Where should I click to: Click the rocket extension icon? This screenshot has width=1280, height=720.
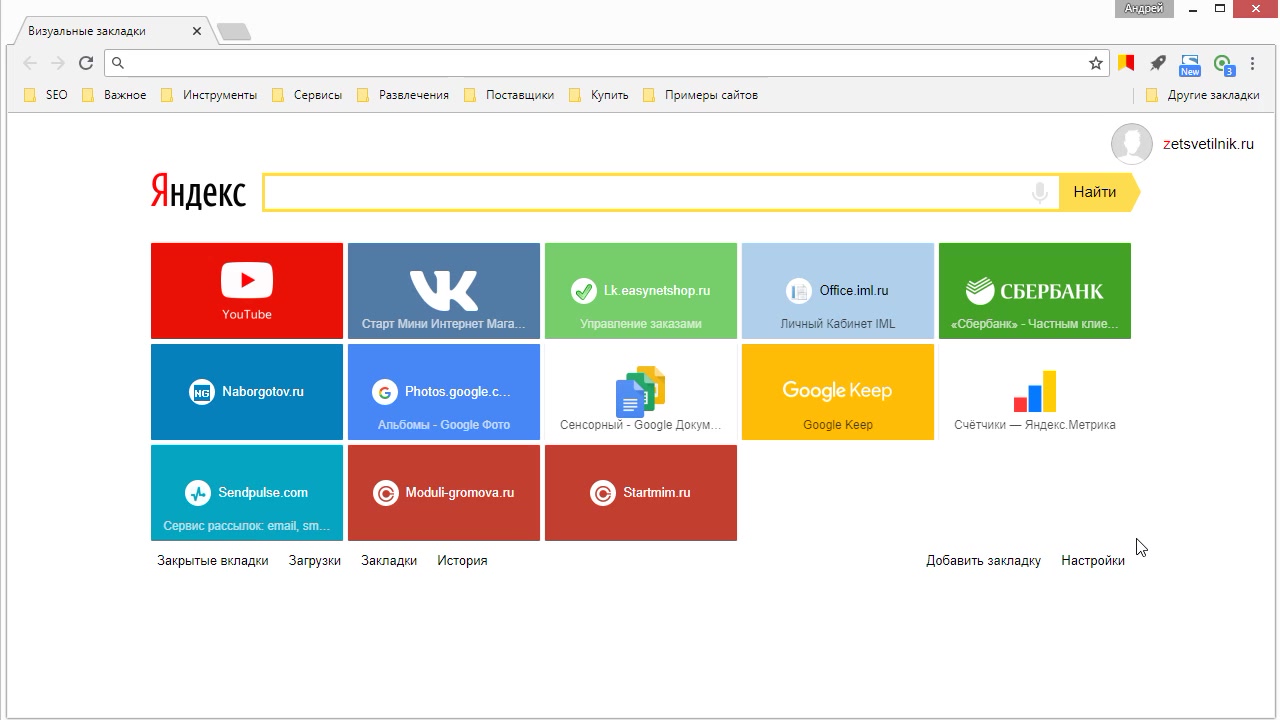pos(1158,63)
